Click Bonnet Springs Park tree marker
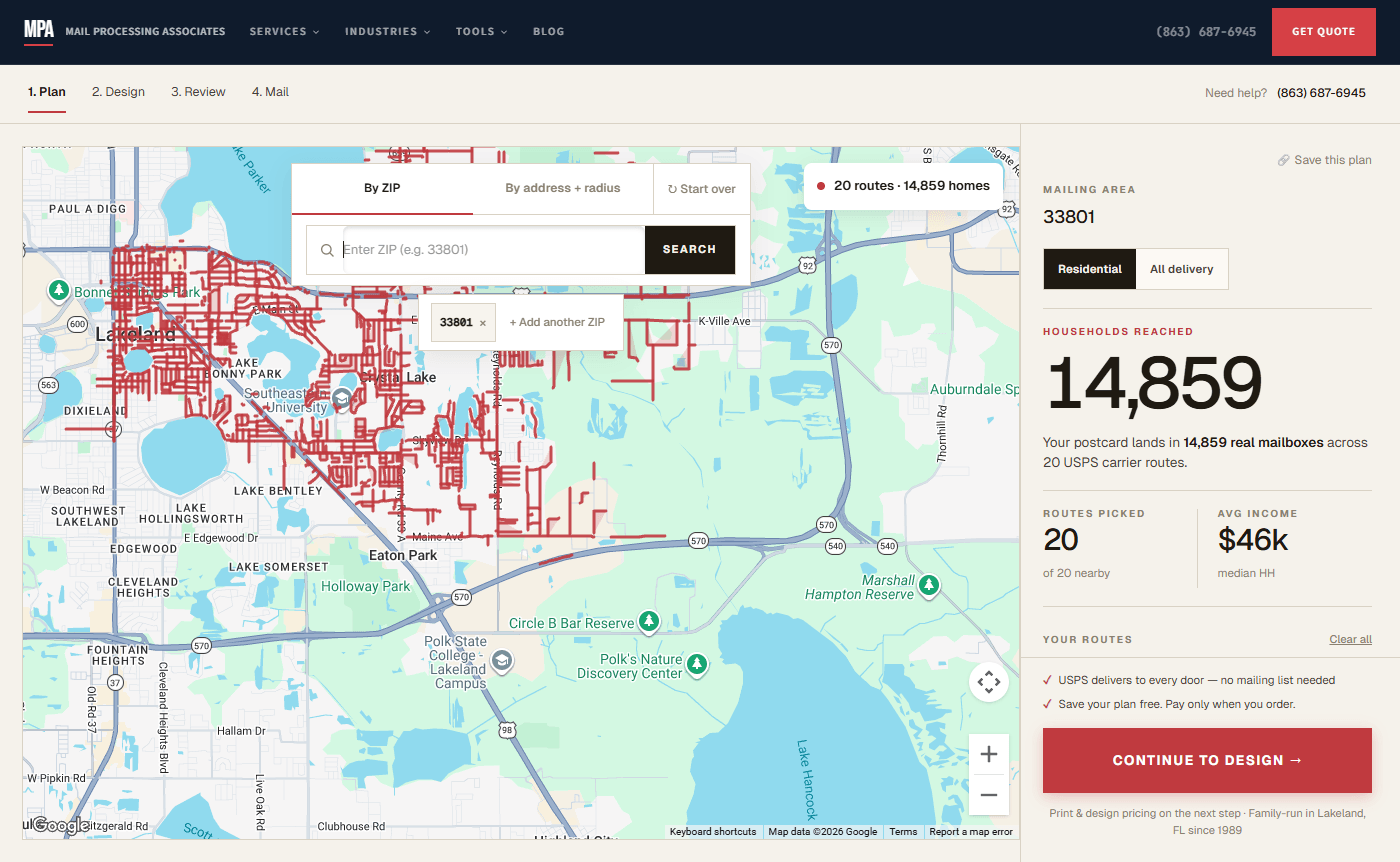The image size is (1400, 862). pos(59,291)
